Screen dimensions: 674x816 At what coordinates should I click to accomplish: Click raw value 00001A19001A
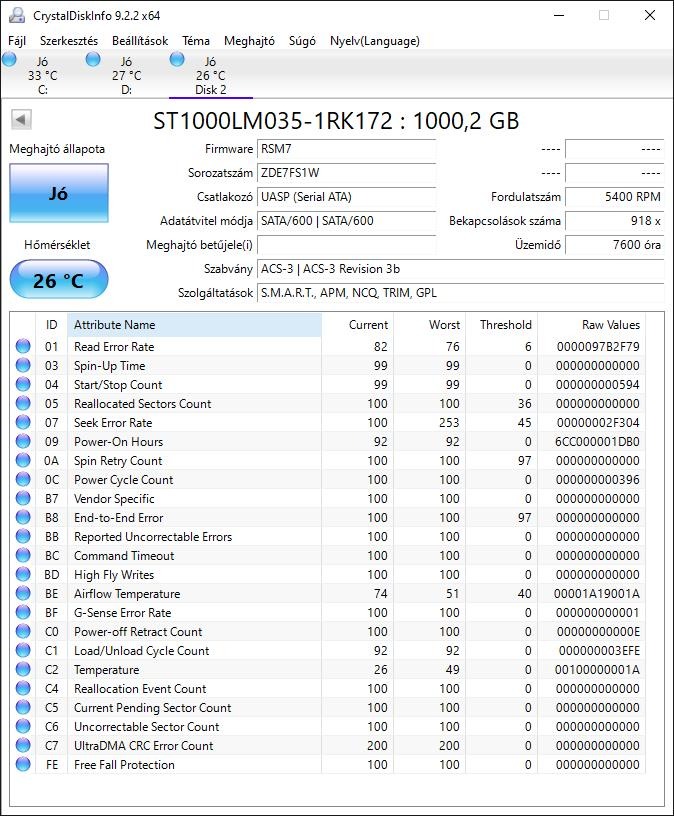pyautogui.click(x=596, y=594)
